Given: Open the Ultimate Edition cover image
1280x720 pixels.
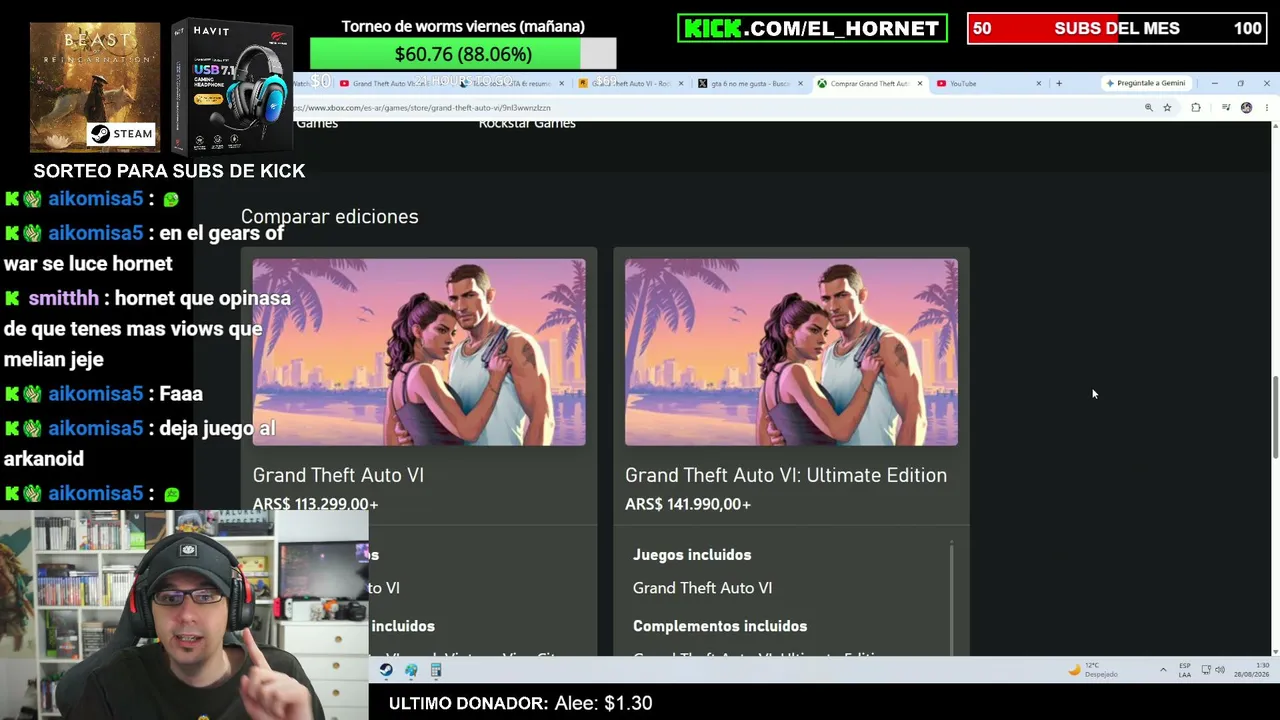Looking at the screenshot, I should 791,352.
